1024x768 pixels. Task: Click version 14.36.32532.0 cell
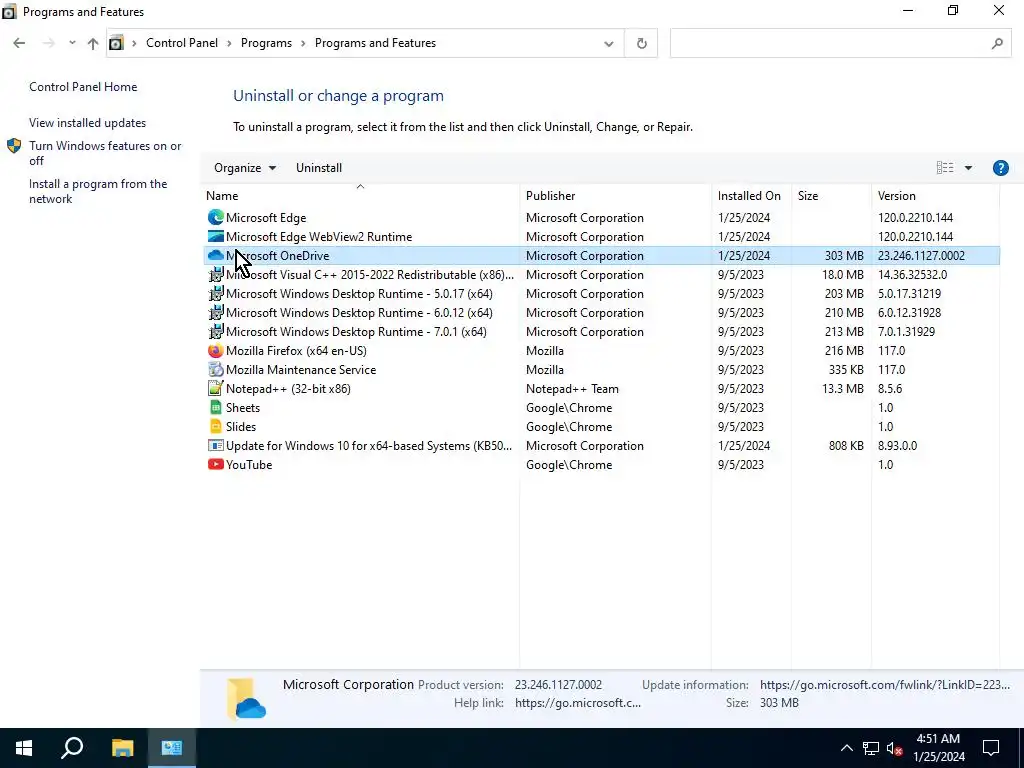[x=912, y=275]
